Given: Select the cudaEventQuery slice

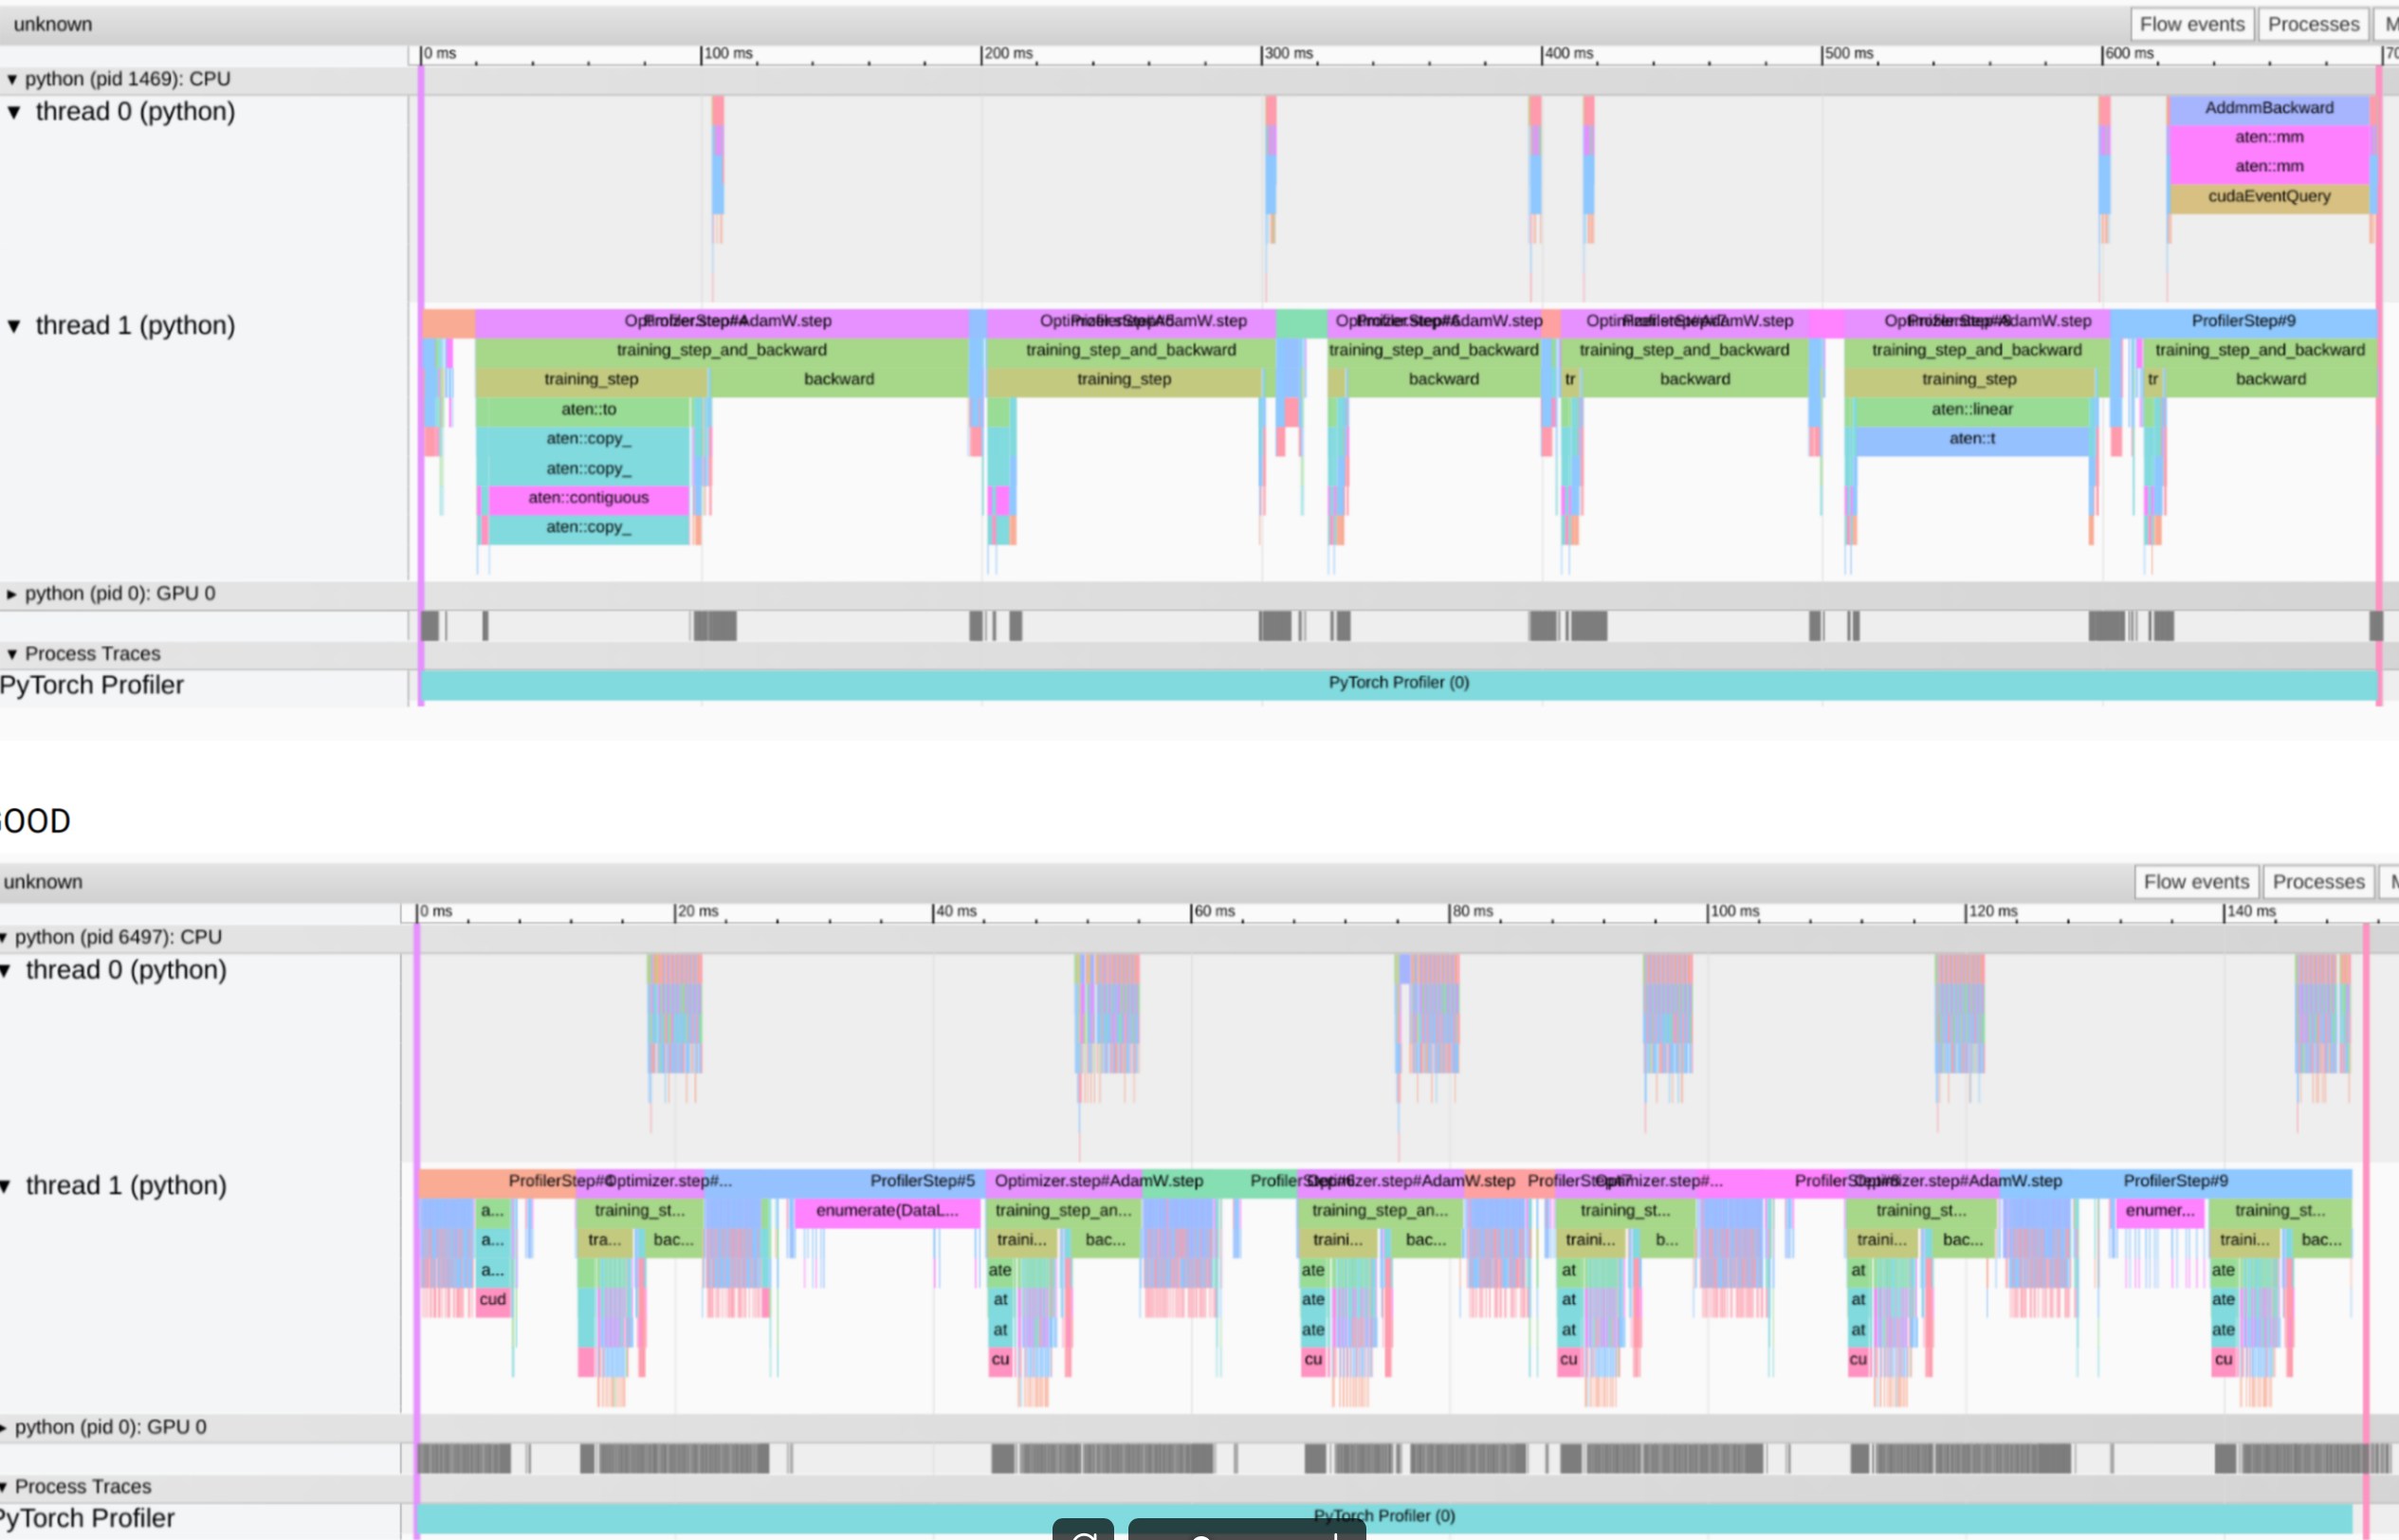Looking at the screenshot, I should click(x=2268, y=196).
